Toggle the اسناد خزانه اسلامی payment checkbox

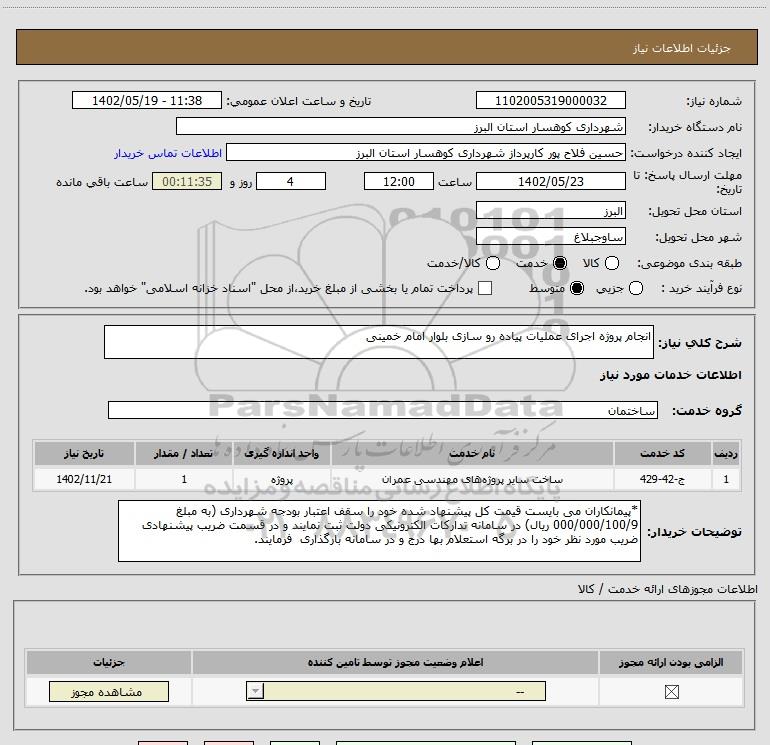485,288
